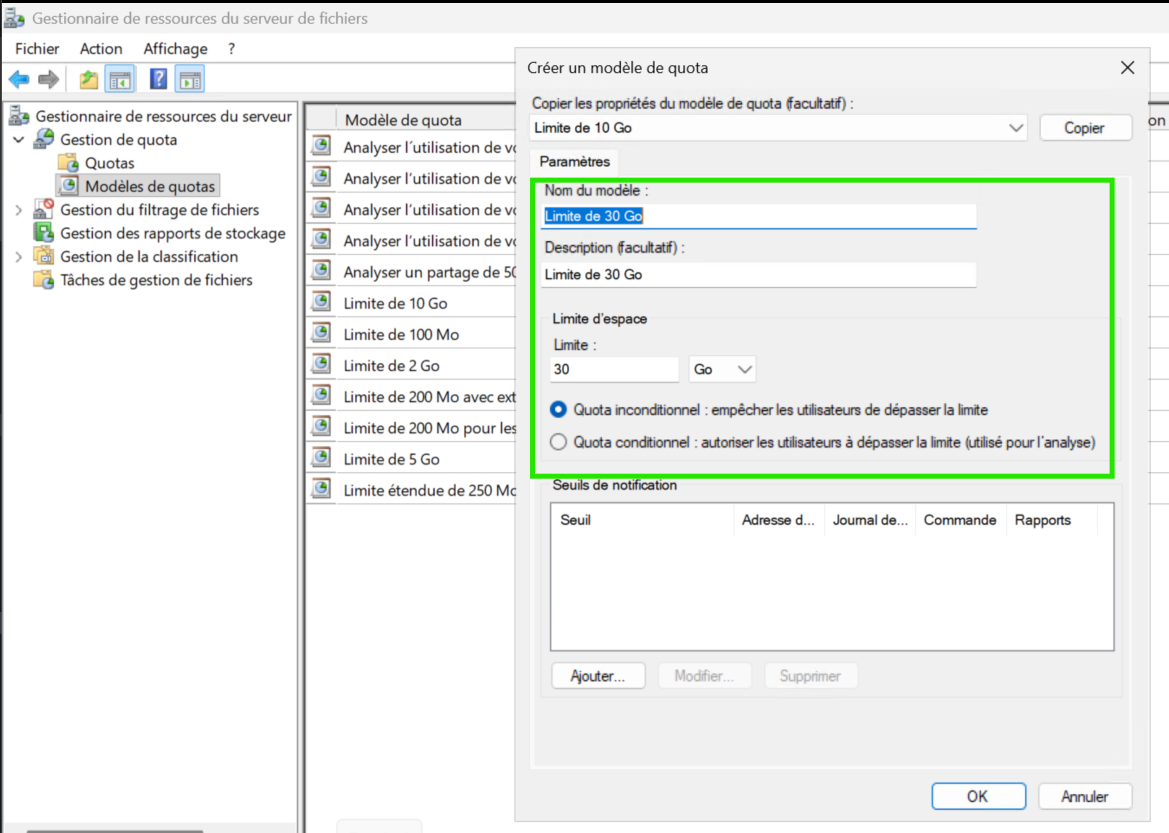Image resolution: width=1169 pixels, height=833 pixels.
Task: Open the Go unit dropdown
Action: click(723, 370)
